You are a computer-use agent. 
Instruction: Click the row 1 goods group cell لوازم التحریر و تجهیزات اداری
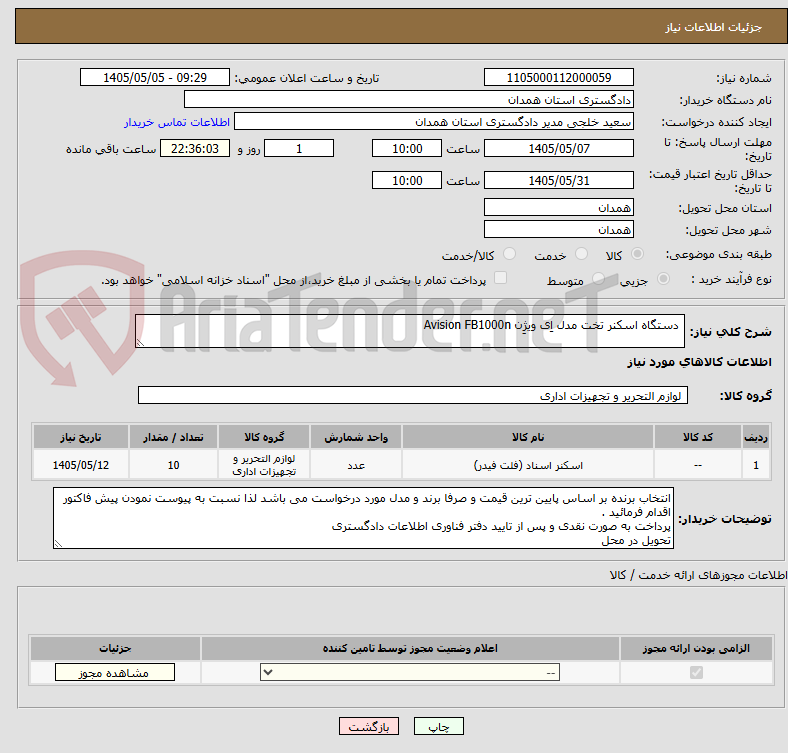pyautogui.click(x=264, y=465)
